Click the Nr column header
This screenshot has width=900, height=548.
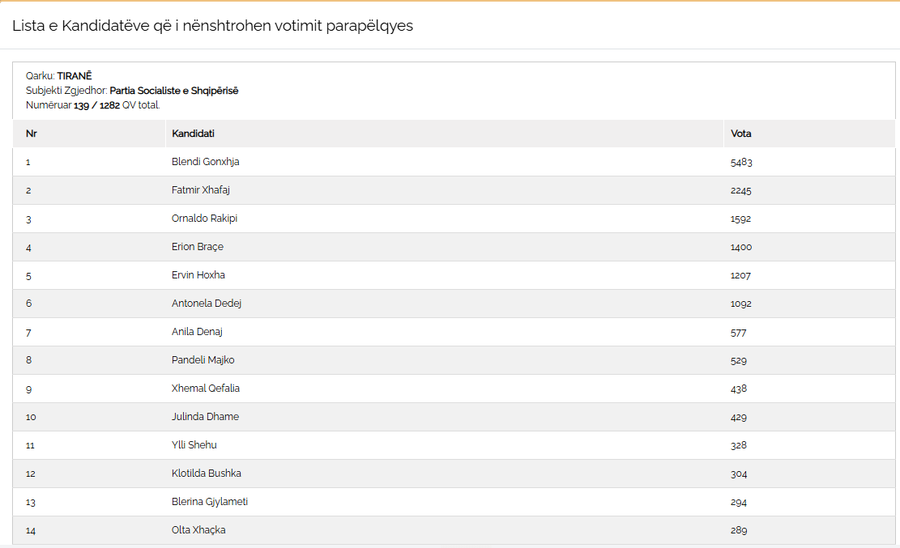click(31, 134)
